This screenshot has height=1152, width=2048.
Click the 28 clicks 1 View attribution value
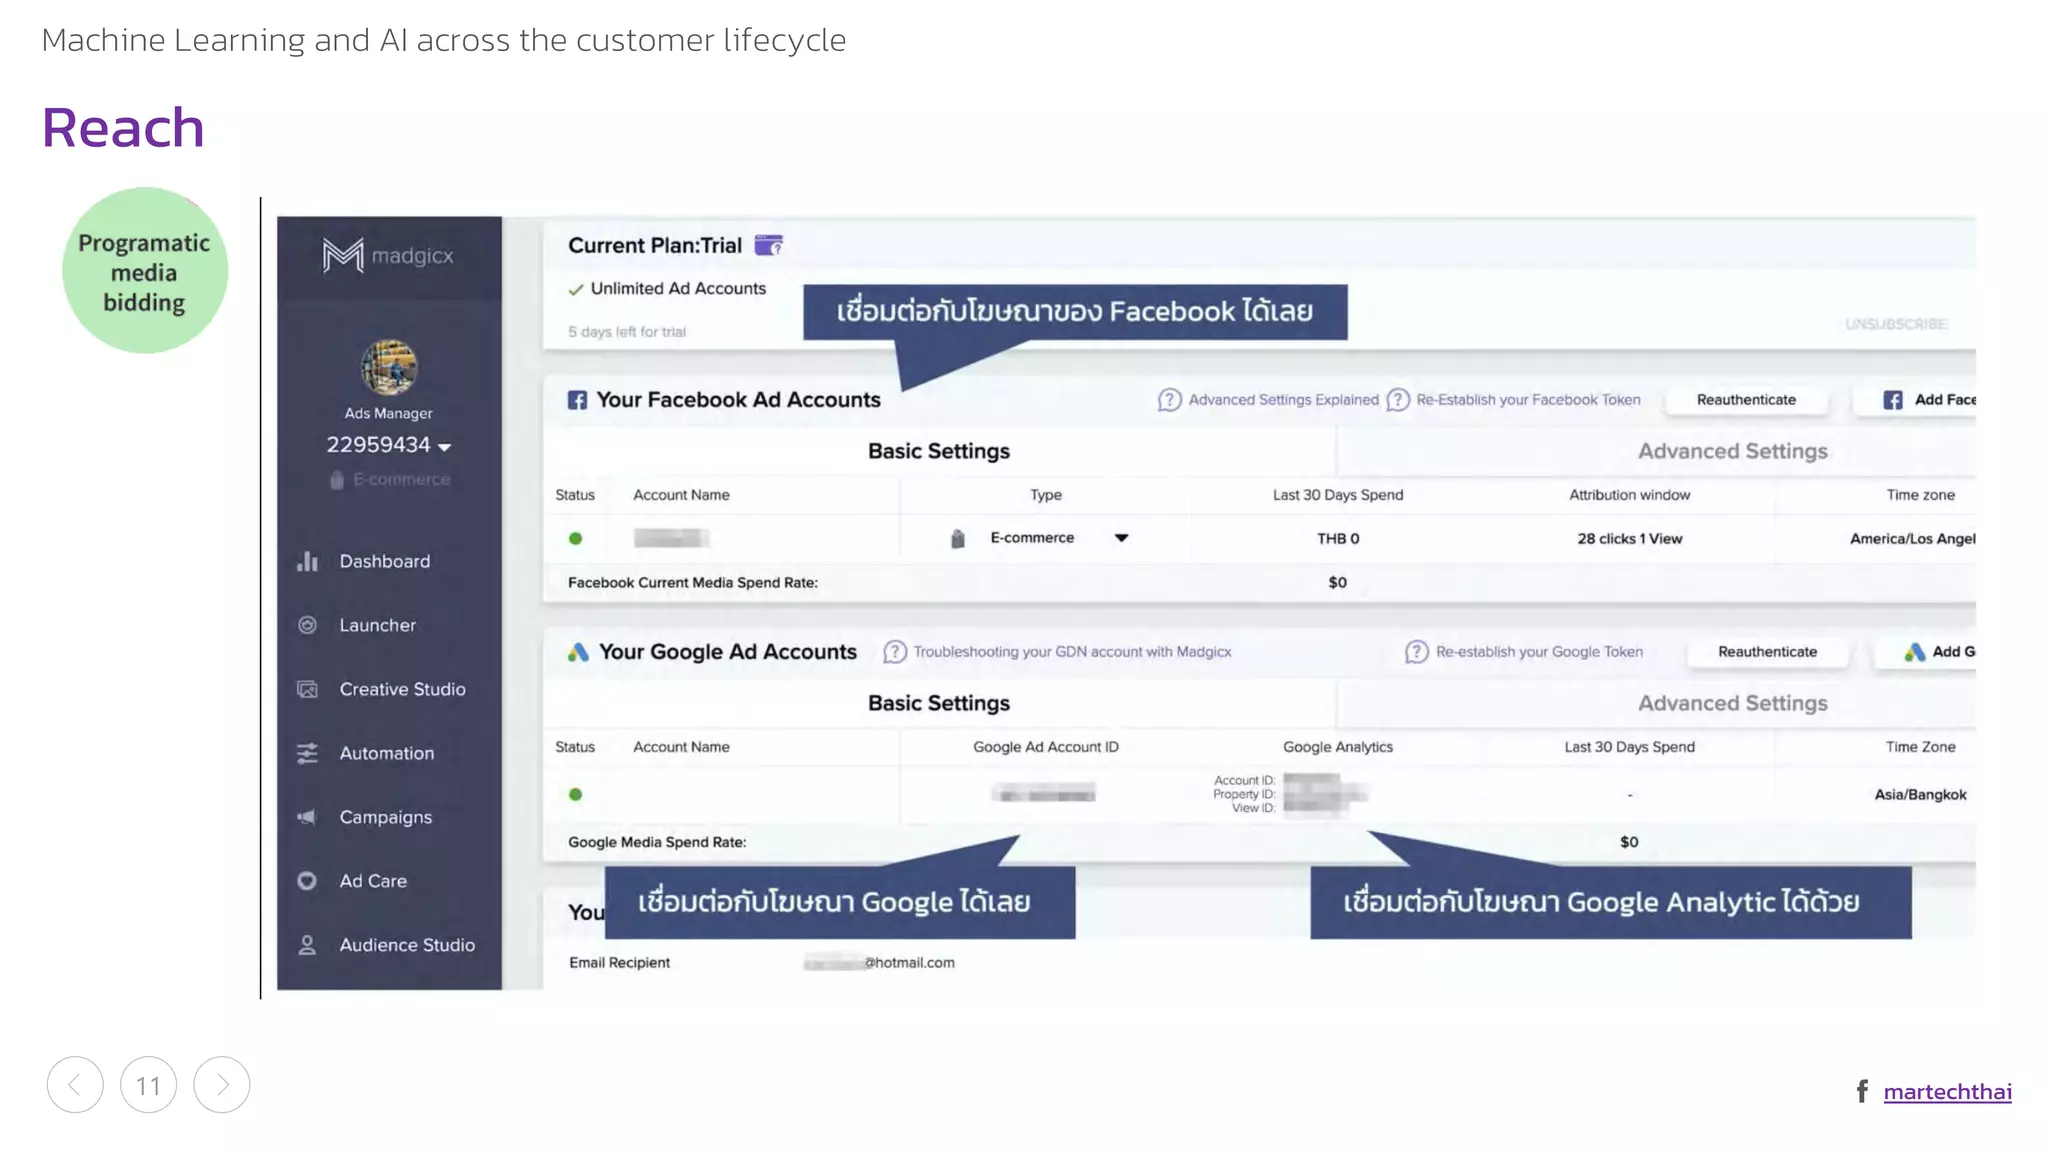coord(1629,539)
